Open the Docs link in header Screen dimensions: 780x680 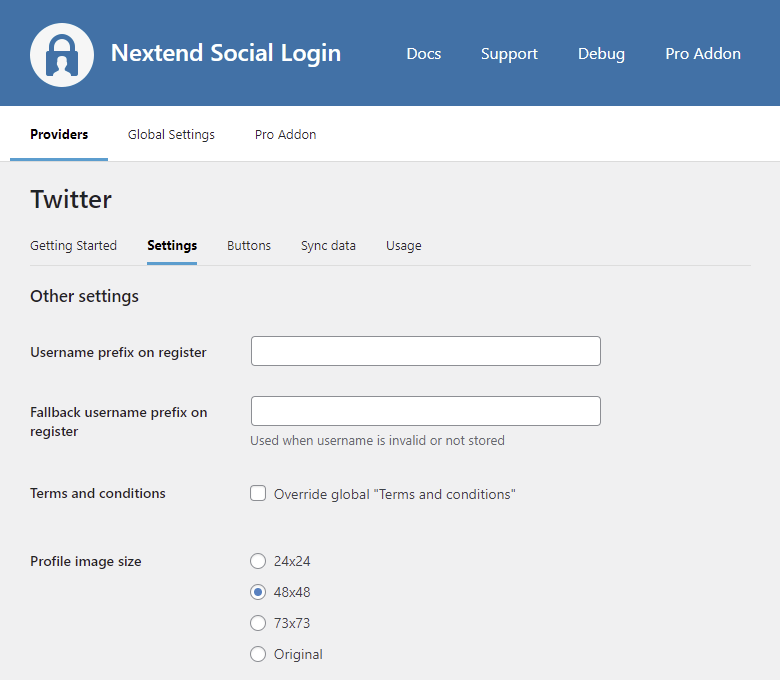click(423, 54)
